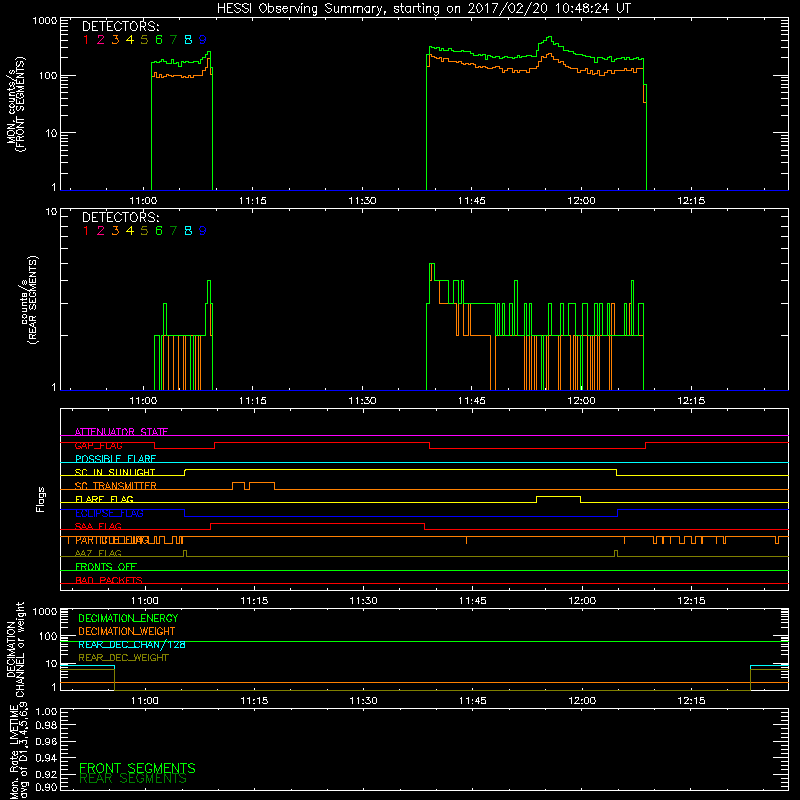The image size is (800, 800).
Task: Click the front segments counts/s axis title
Action: click(16, 104)
